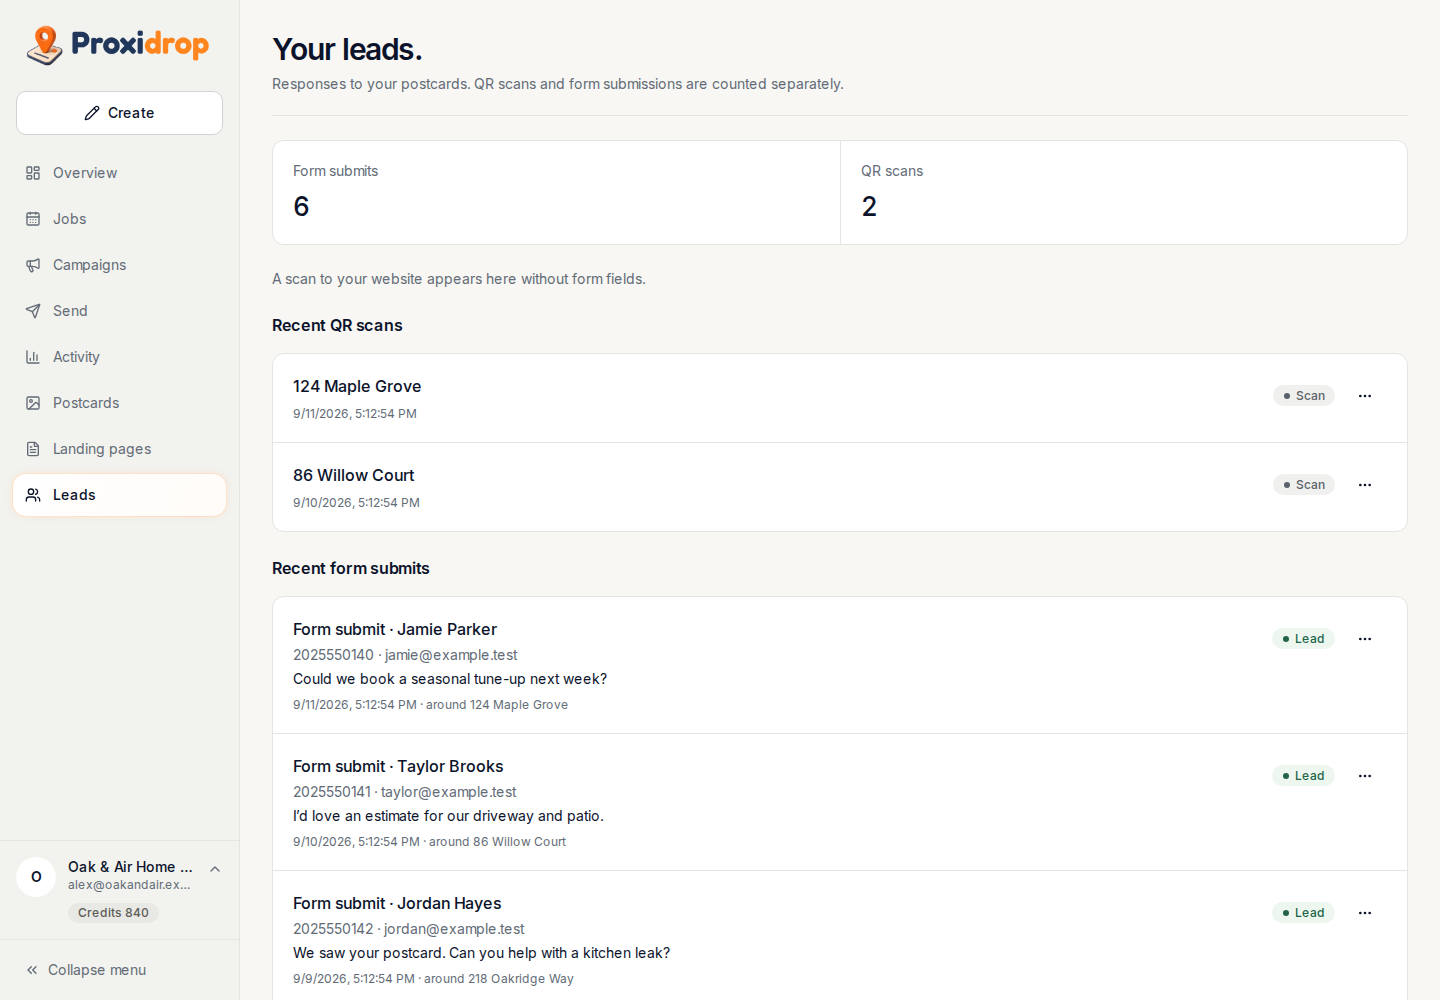Open options for 124 Maple Grove scan
This screenshot has width=1440, height=1000.
coord(1365,396)
